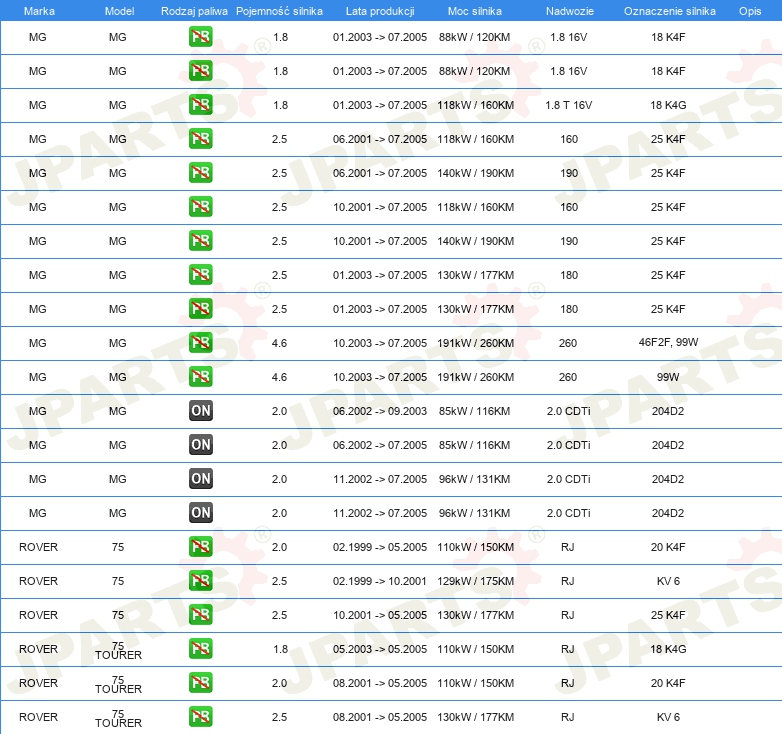782x734 pixels.
Task: Click the Lata produkcji column header
Action: [380, 11]
